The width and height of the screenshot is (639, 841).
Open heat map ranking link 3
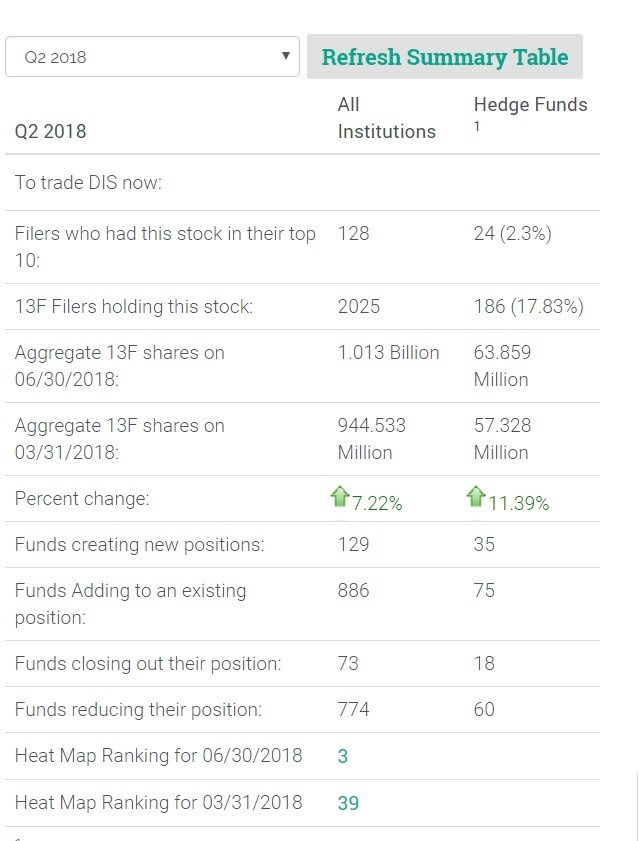coord(343,756)
